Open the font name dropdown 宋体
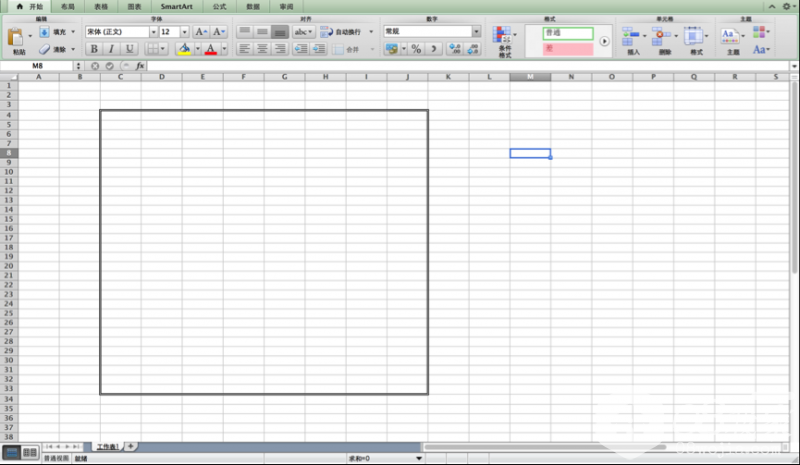 [x=153, y=32]
